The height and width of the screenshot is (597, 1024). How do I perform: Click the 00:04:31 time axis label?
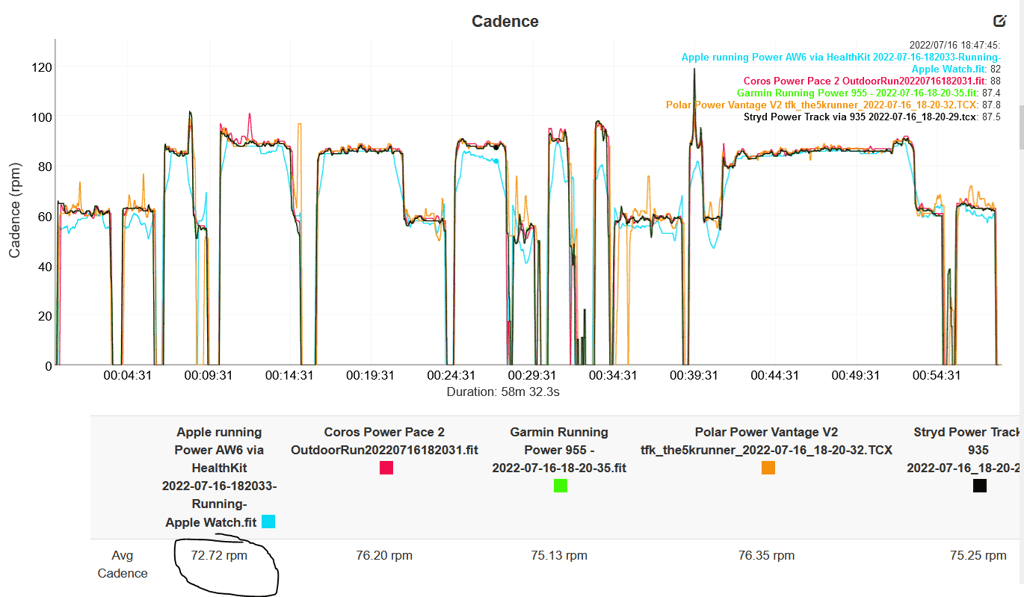click(127, 376)
